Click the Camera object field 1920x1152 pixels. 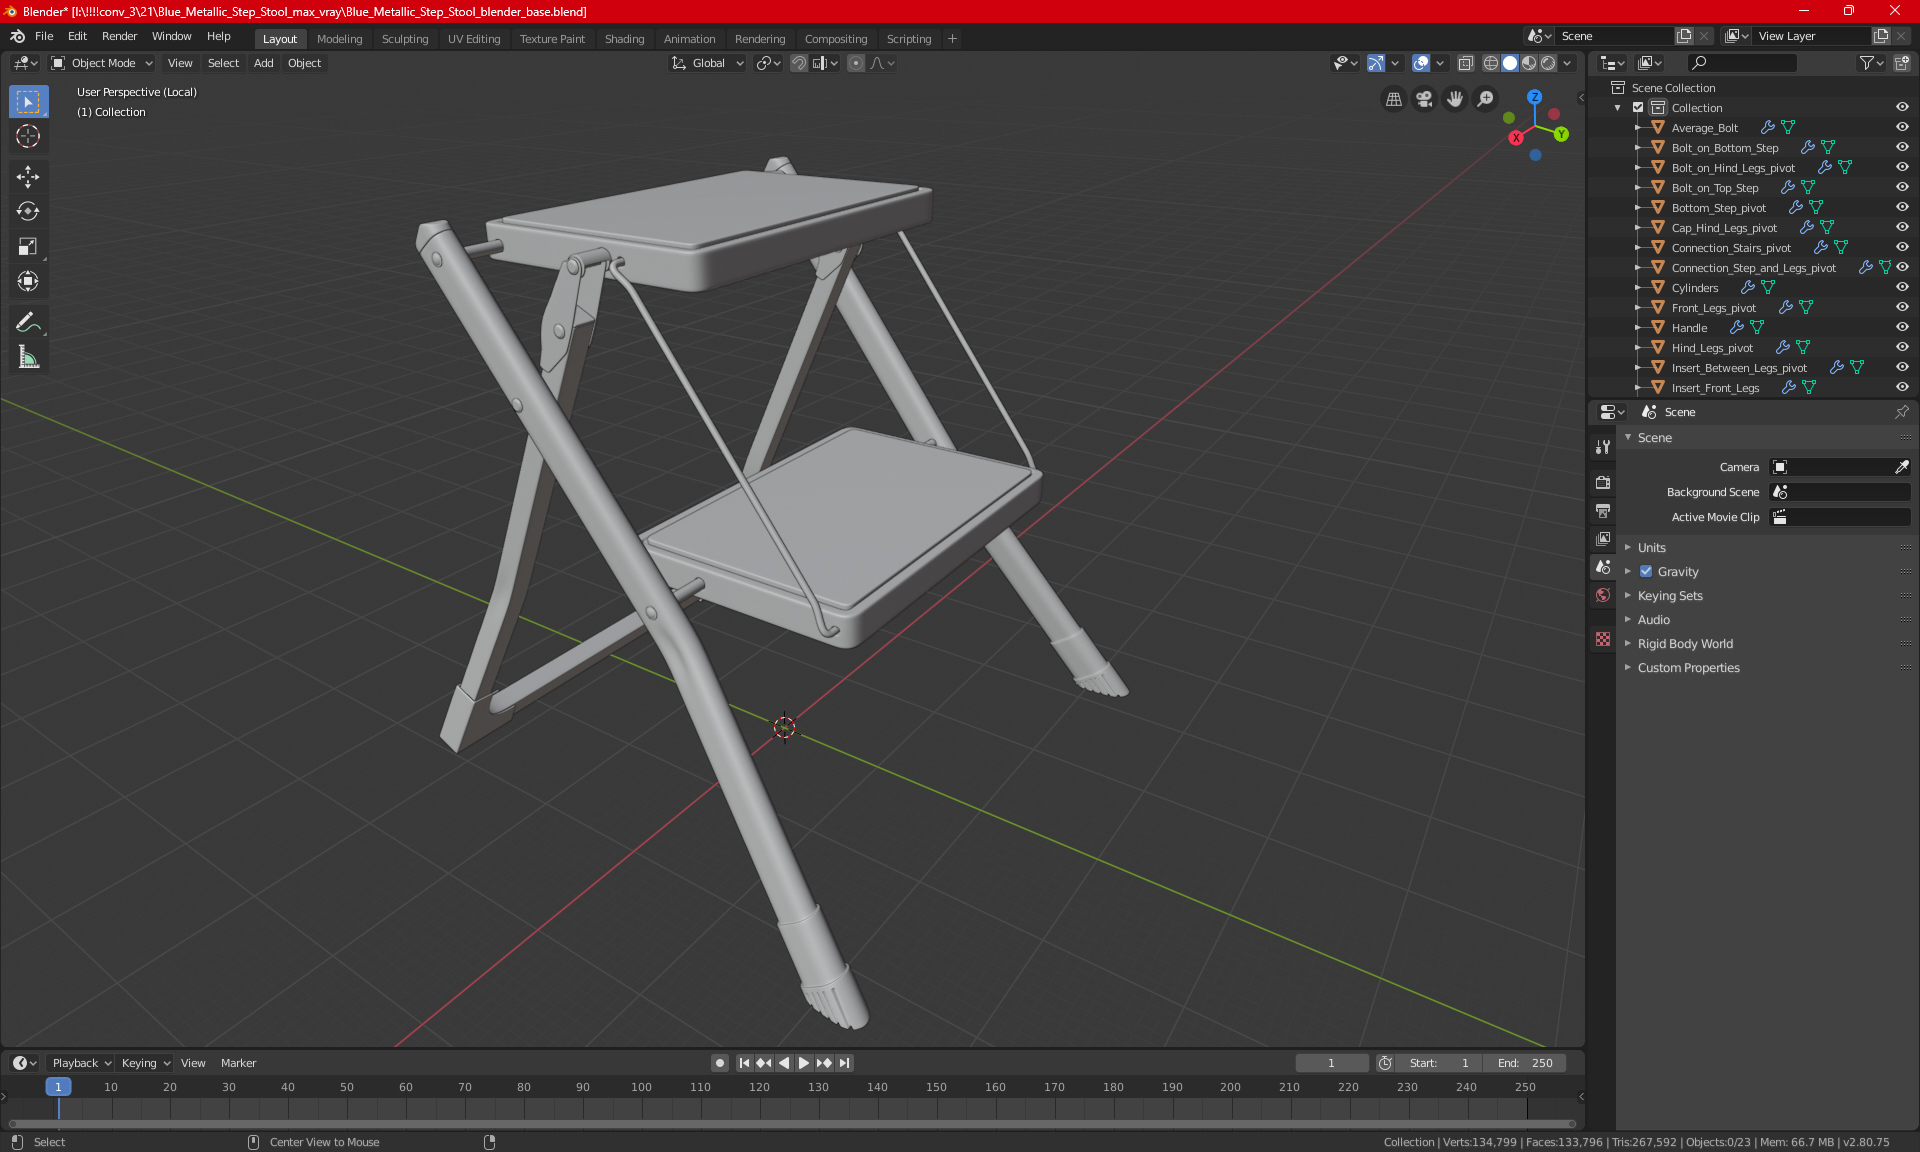(x=1832, y=467)
